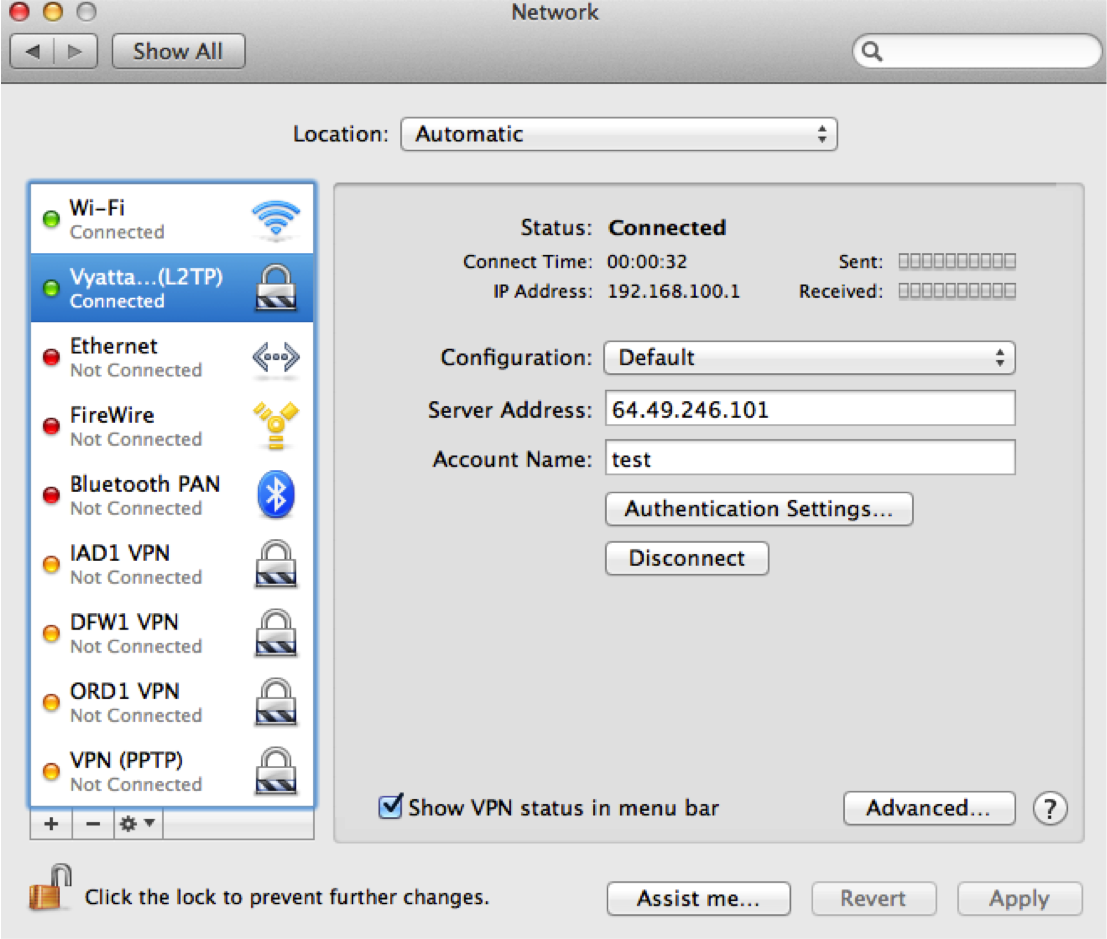
Task: Click the Wi-Fi signal icon
Action: click(x=275, y=219)
